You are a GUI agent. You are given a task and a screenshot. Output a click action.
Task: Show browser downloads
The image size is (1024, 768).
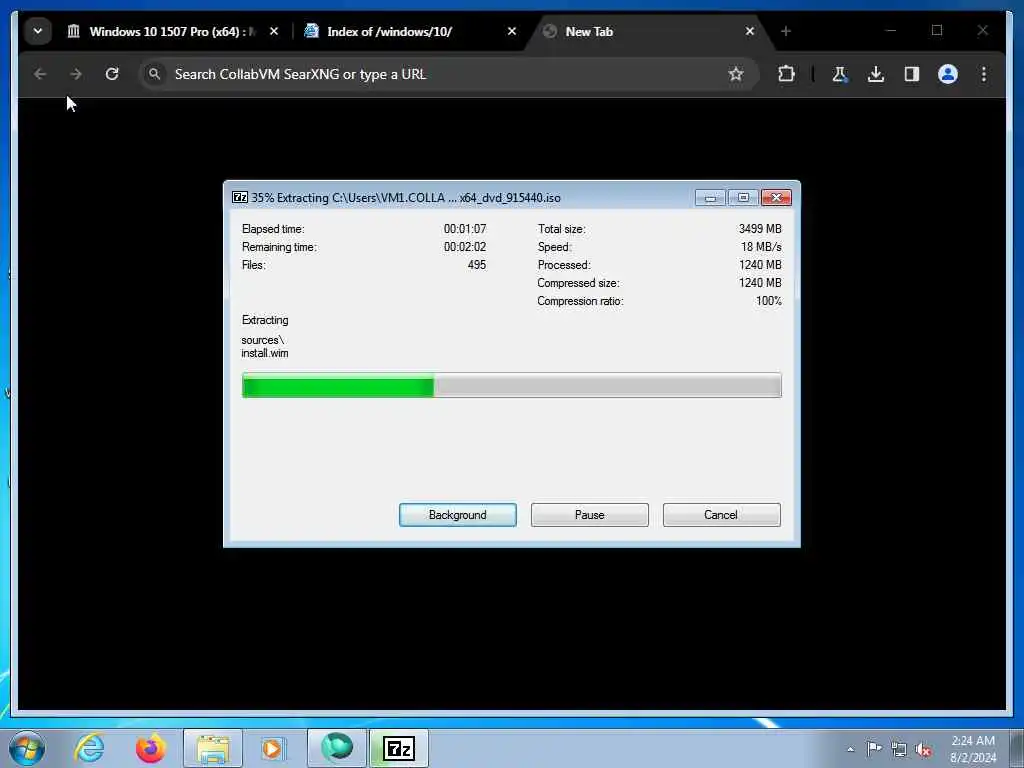[x=876, y=74]
